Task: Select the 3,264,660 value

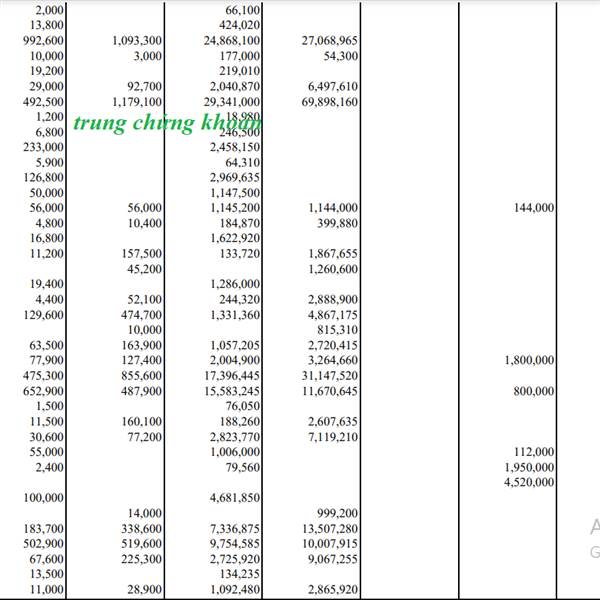Action: pyautogui.click(x=333, y=360)
